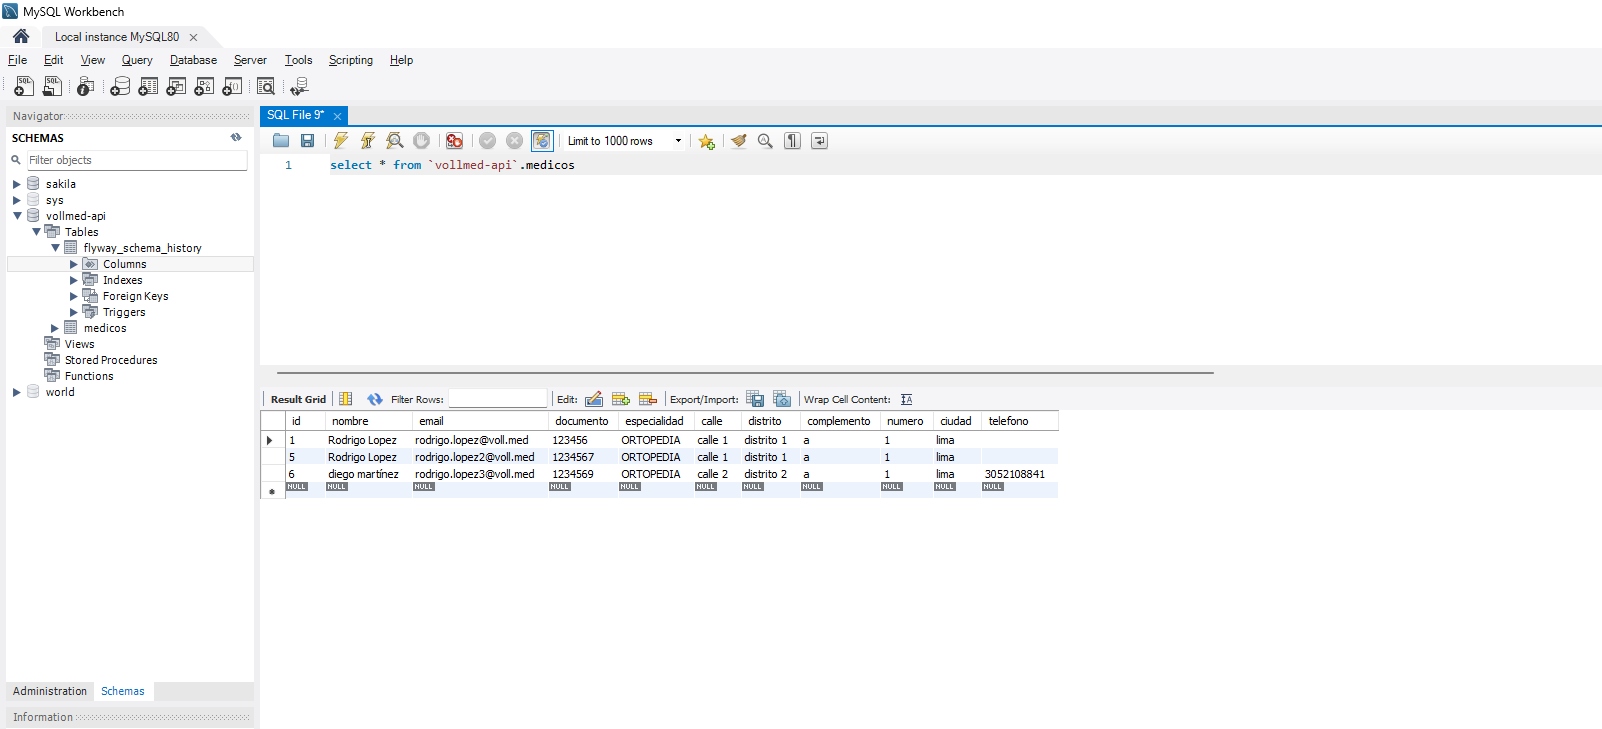Open the Database menu
The height and width of the screenshot is (729, 1602).
[x=193, y=60]
